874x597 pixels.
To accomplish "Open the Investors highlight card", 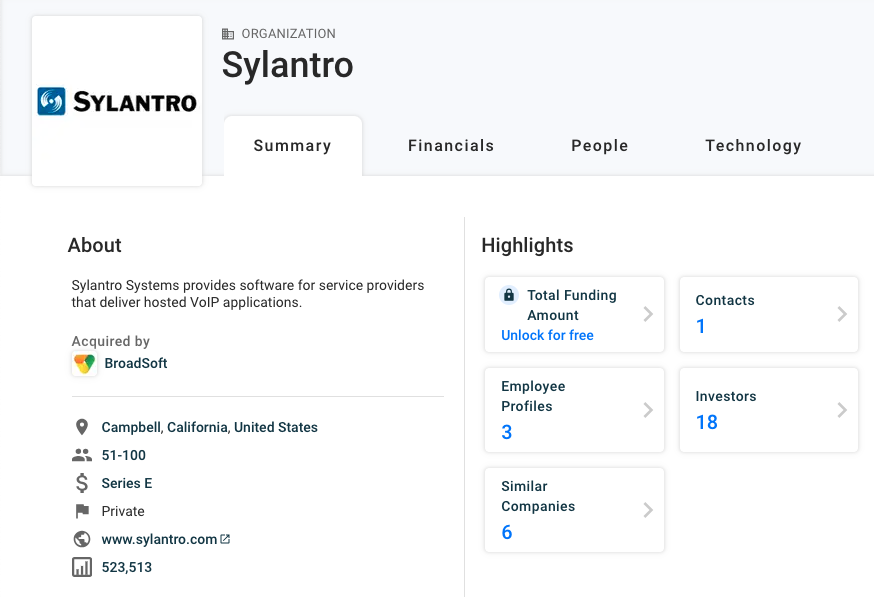I will point(769,410).
